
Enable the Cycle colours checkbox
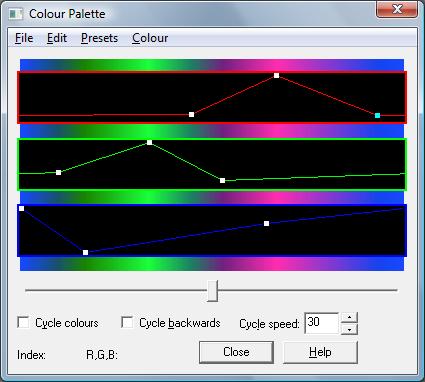click(x=23, y=323)
